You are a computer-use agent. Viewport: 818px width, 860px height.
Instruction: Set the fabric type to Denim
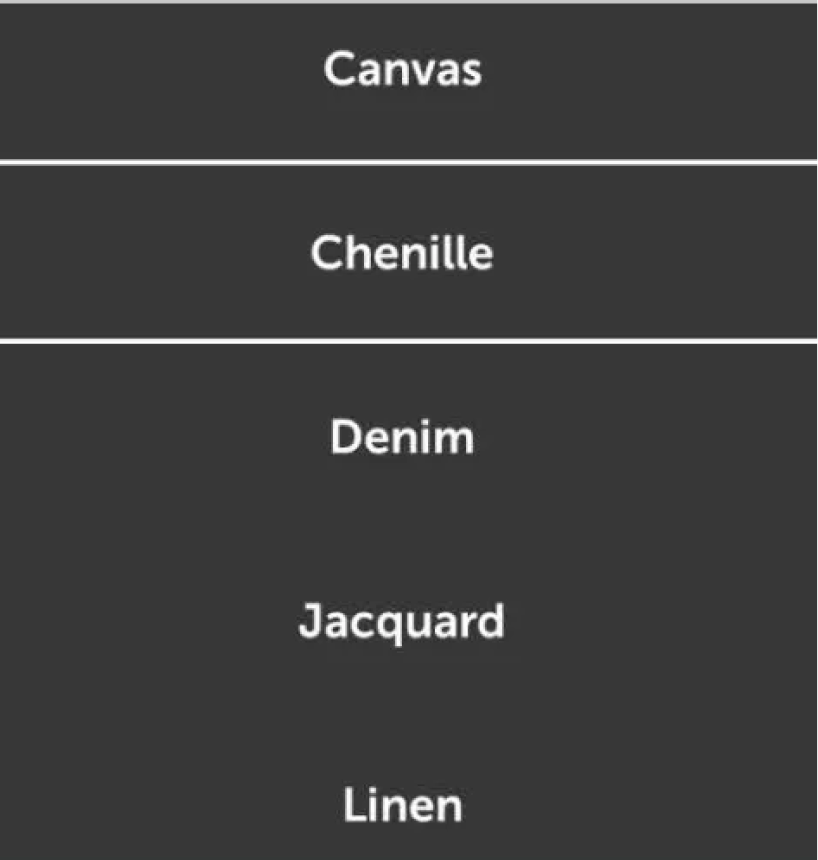point(402,438)
